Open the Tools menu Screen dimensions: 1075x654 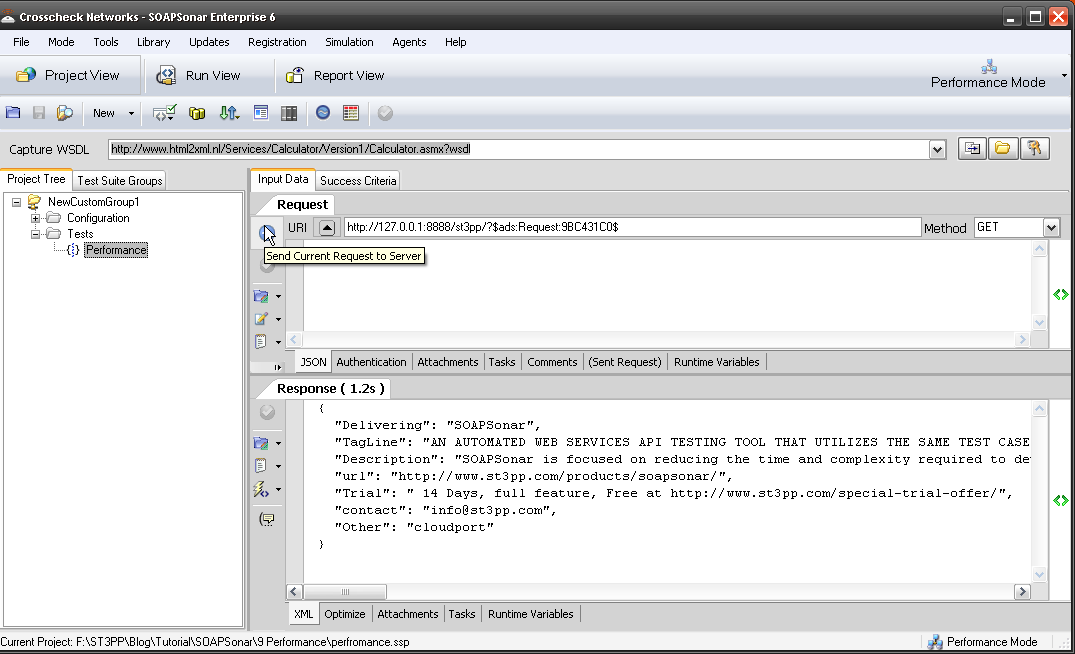click(x=106, y=42)
